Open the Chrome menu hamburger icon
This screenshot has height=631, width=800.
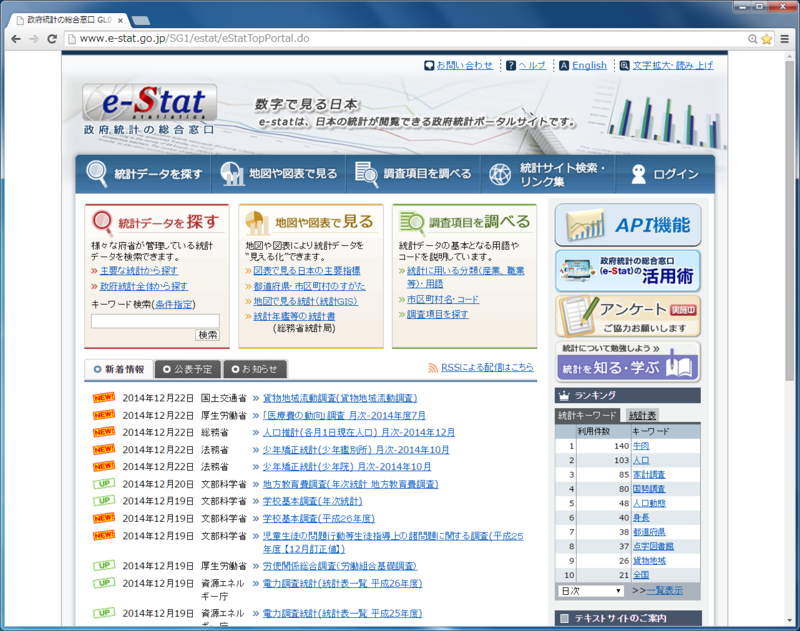coord(785,39)
